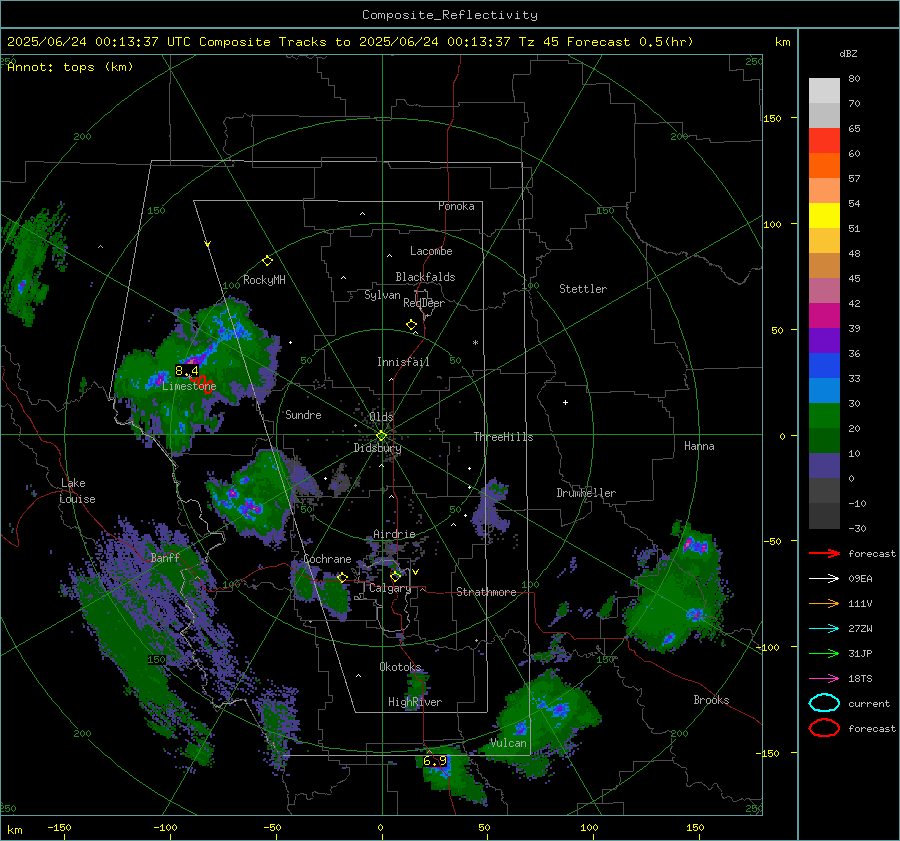
Task: Click the Stettler city label
Action: pos(583,289)
